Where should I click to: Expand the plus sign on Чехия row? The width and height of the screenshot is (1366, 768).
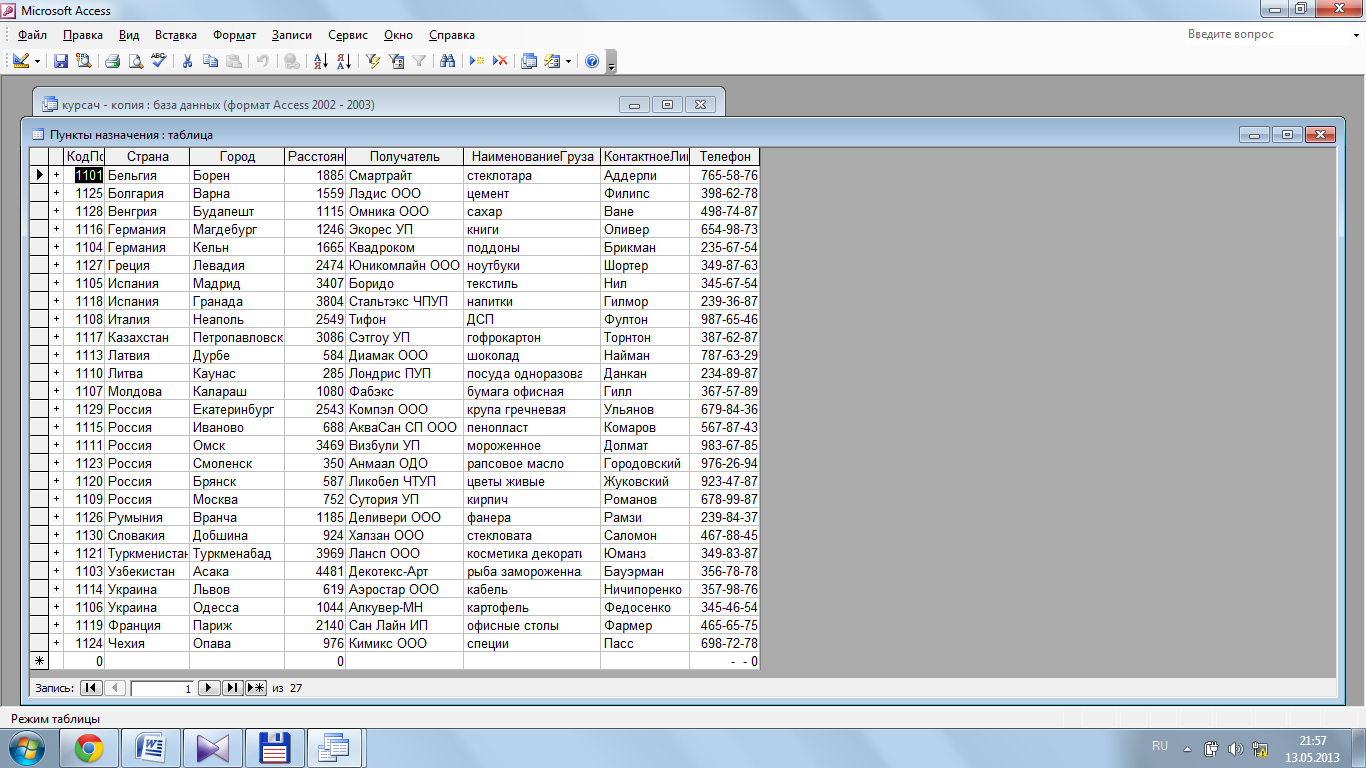click(x=56, y=643)
